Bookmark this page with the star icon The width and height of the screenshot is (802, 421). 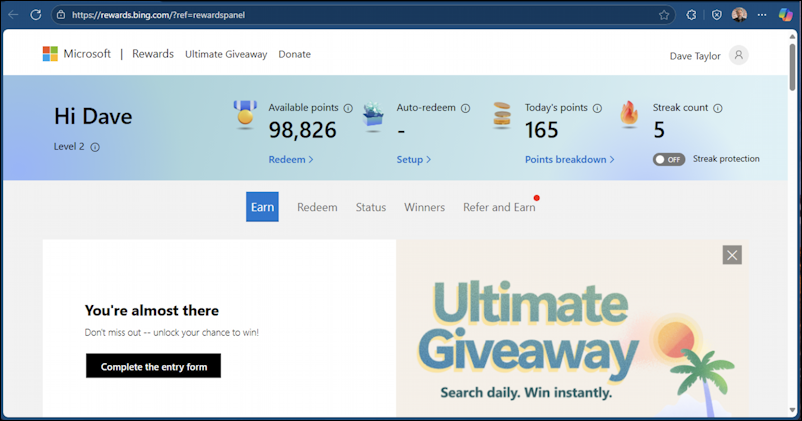tap(664, 15)
